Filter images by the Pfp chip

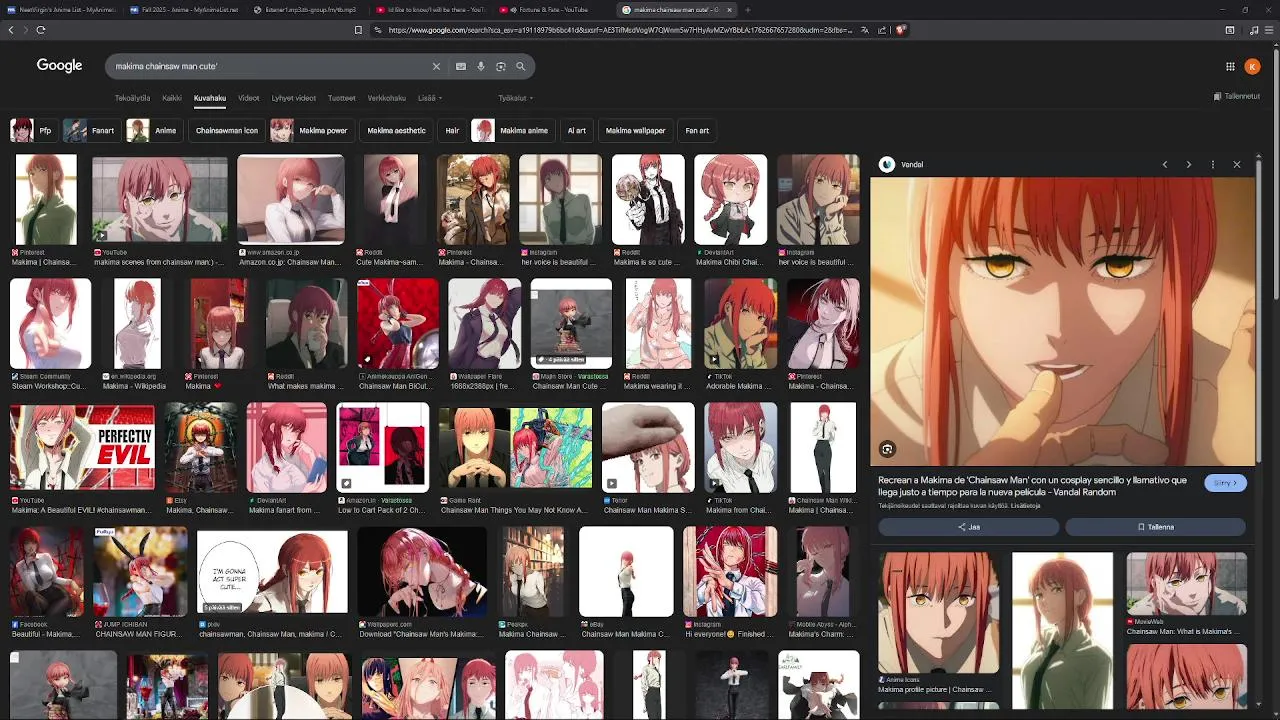point(32,130)
